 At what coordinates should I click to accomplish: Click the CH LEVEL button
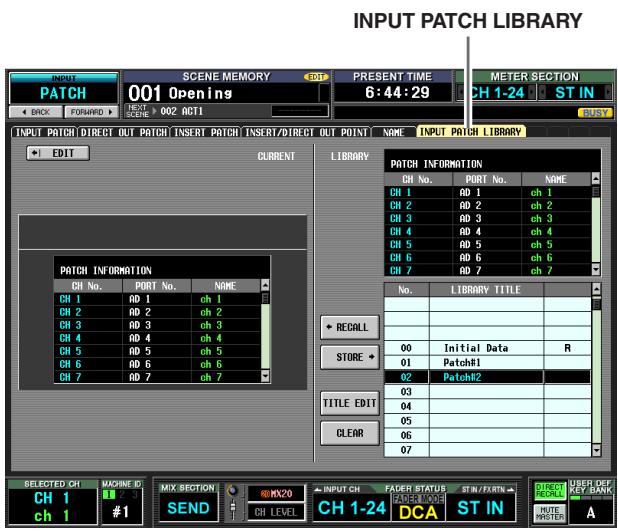275,512
